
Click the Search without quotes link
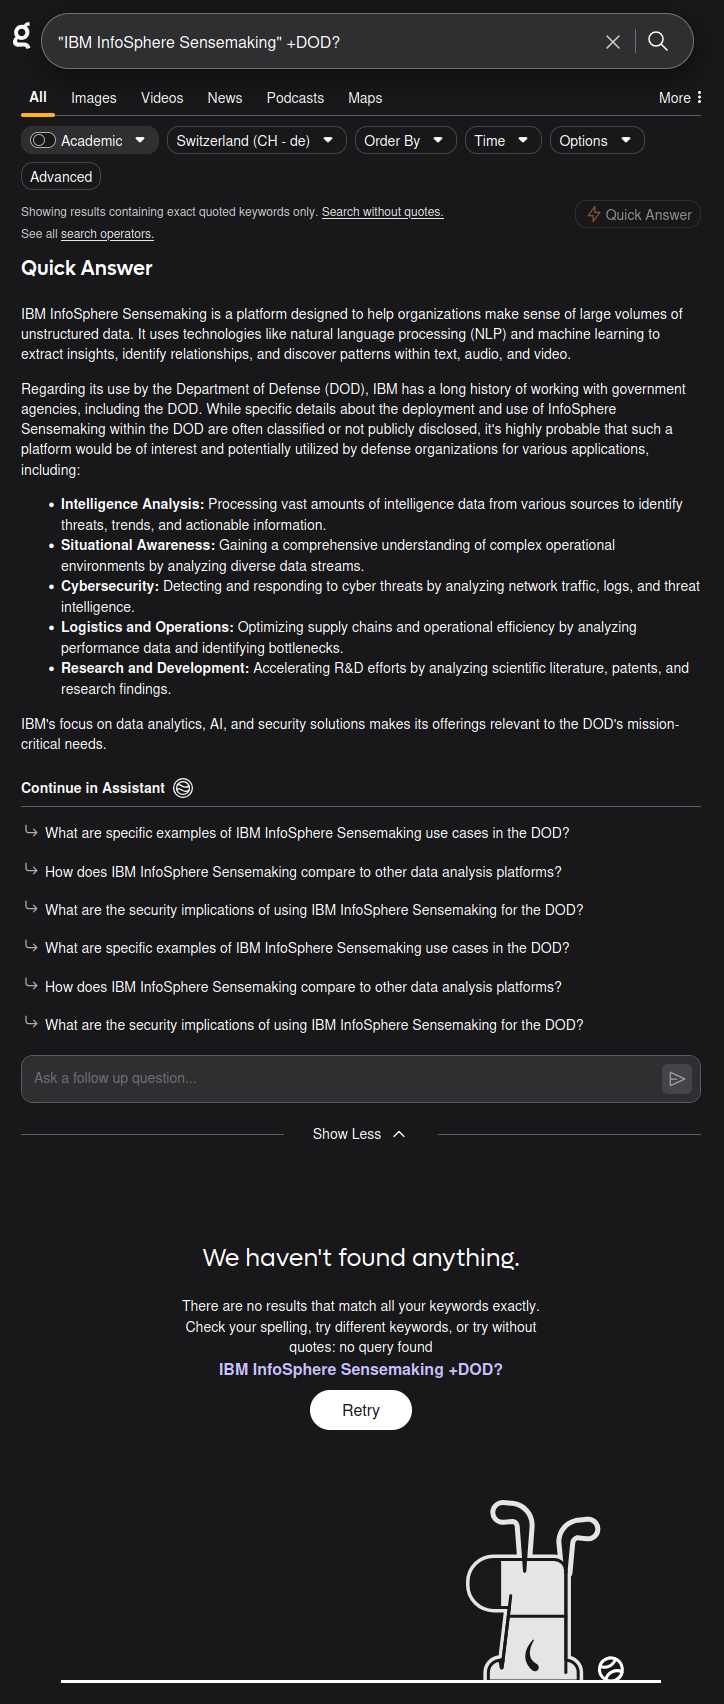382,212
